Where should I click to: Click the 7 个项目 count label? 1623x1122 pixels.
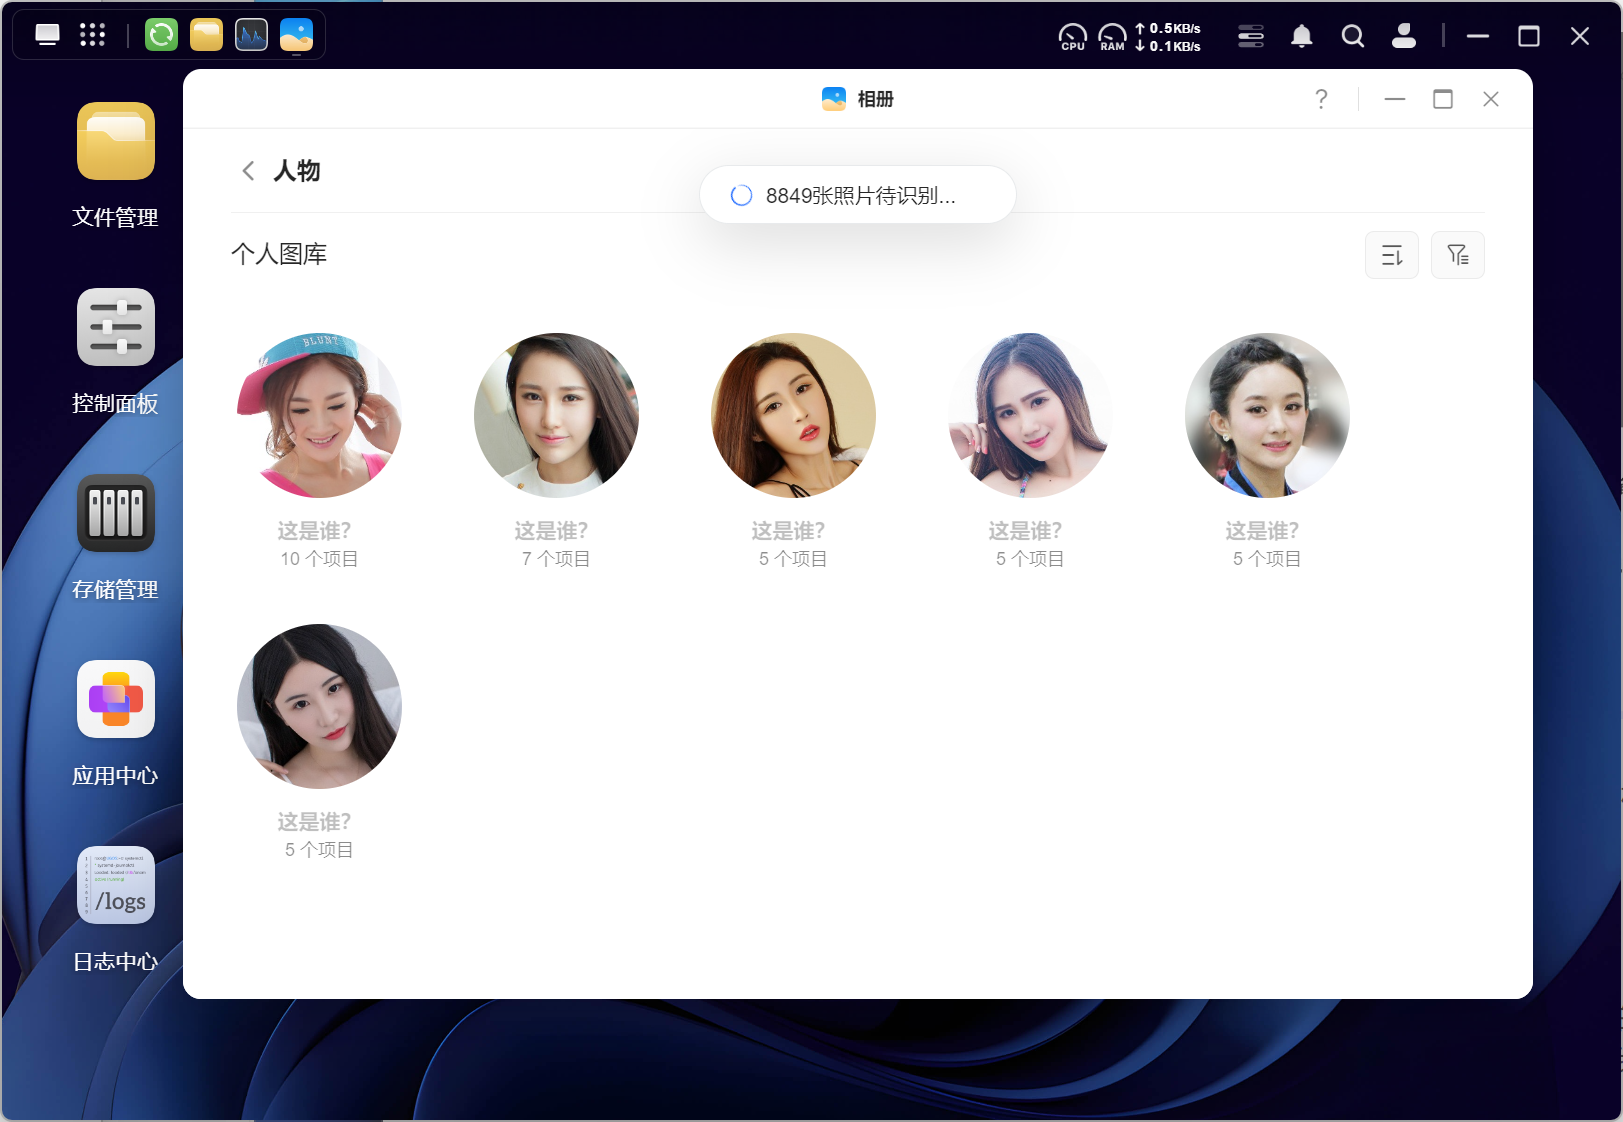pos(556,559)
